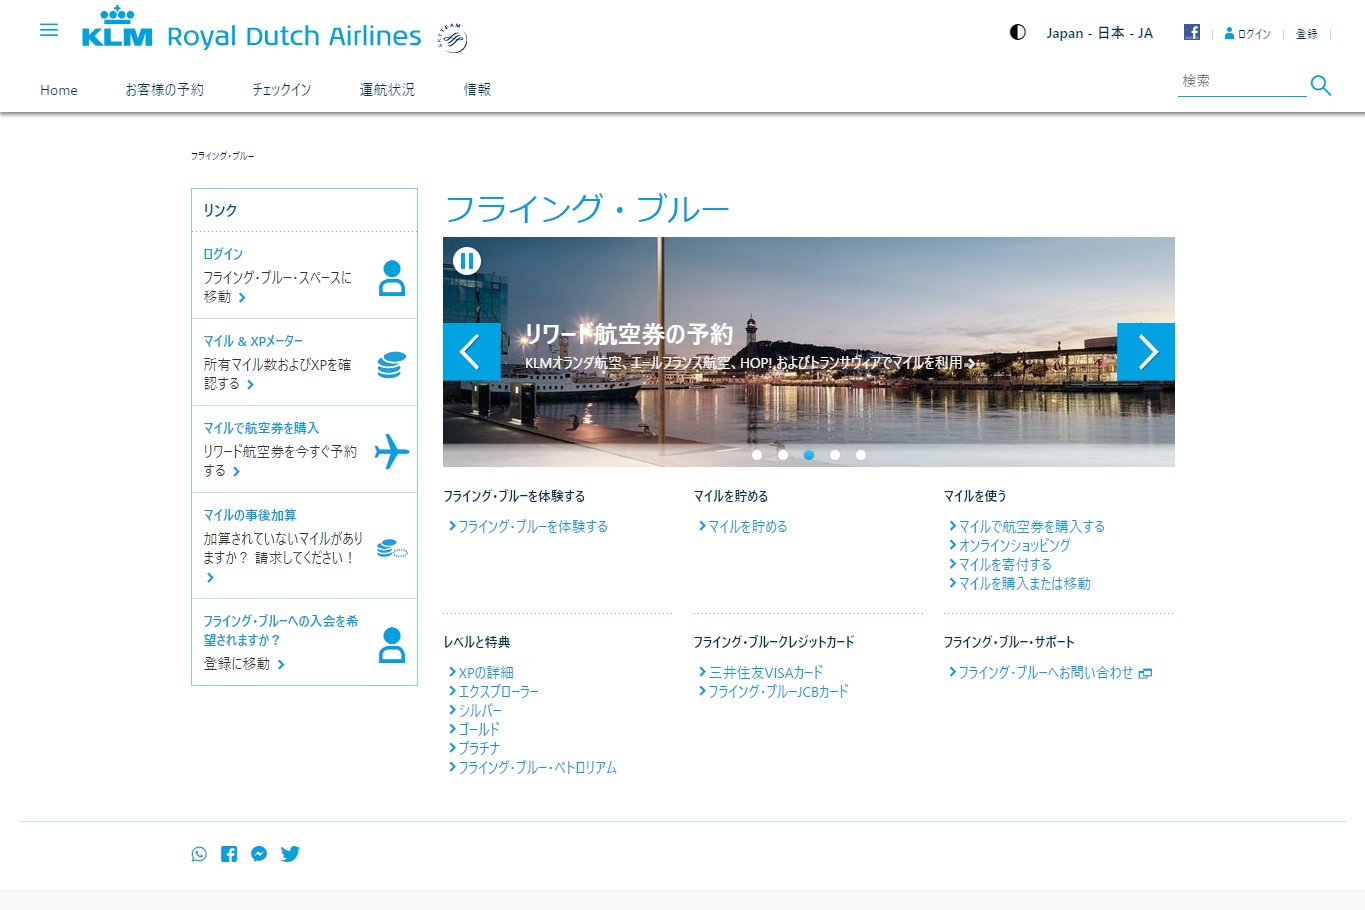Screen dimensions: 1365x910
Task: Click the person icon beside ログイン
Action: pos(392,278)
